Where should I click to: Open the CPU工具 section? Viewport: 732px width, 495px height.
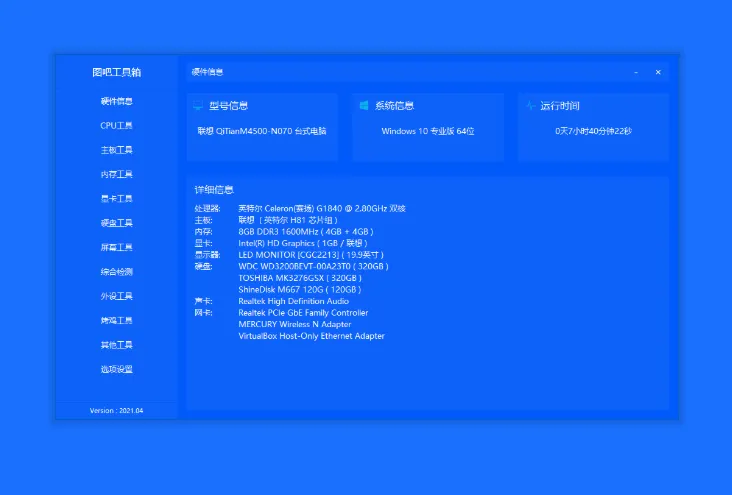(x=116, y=126)
